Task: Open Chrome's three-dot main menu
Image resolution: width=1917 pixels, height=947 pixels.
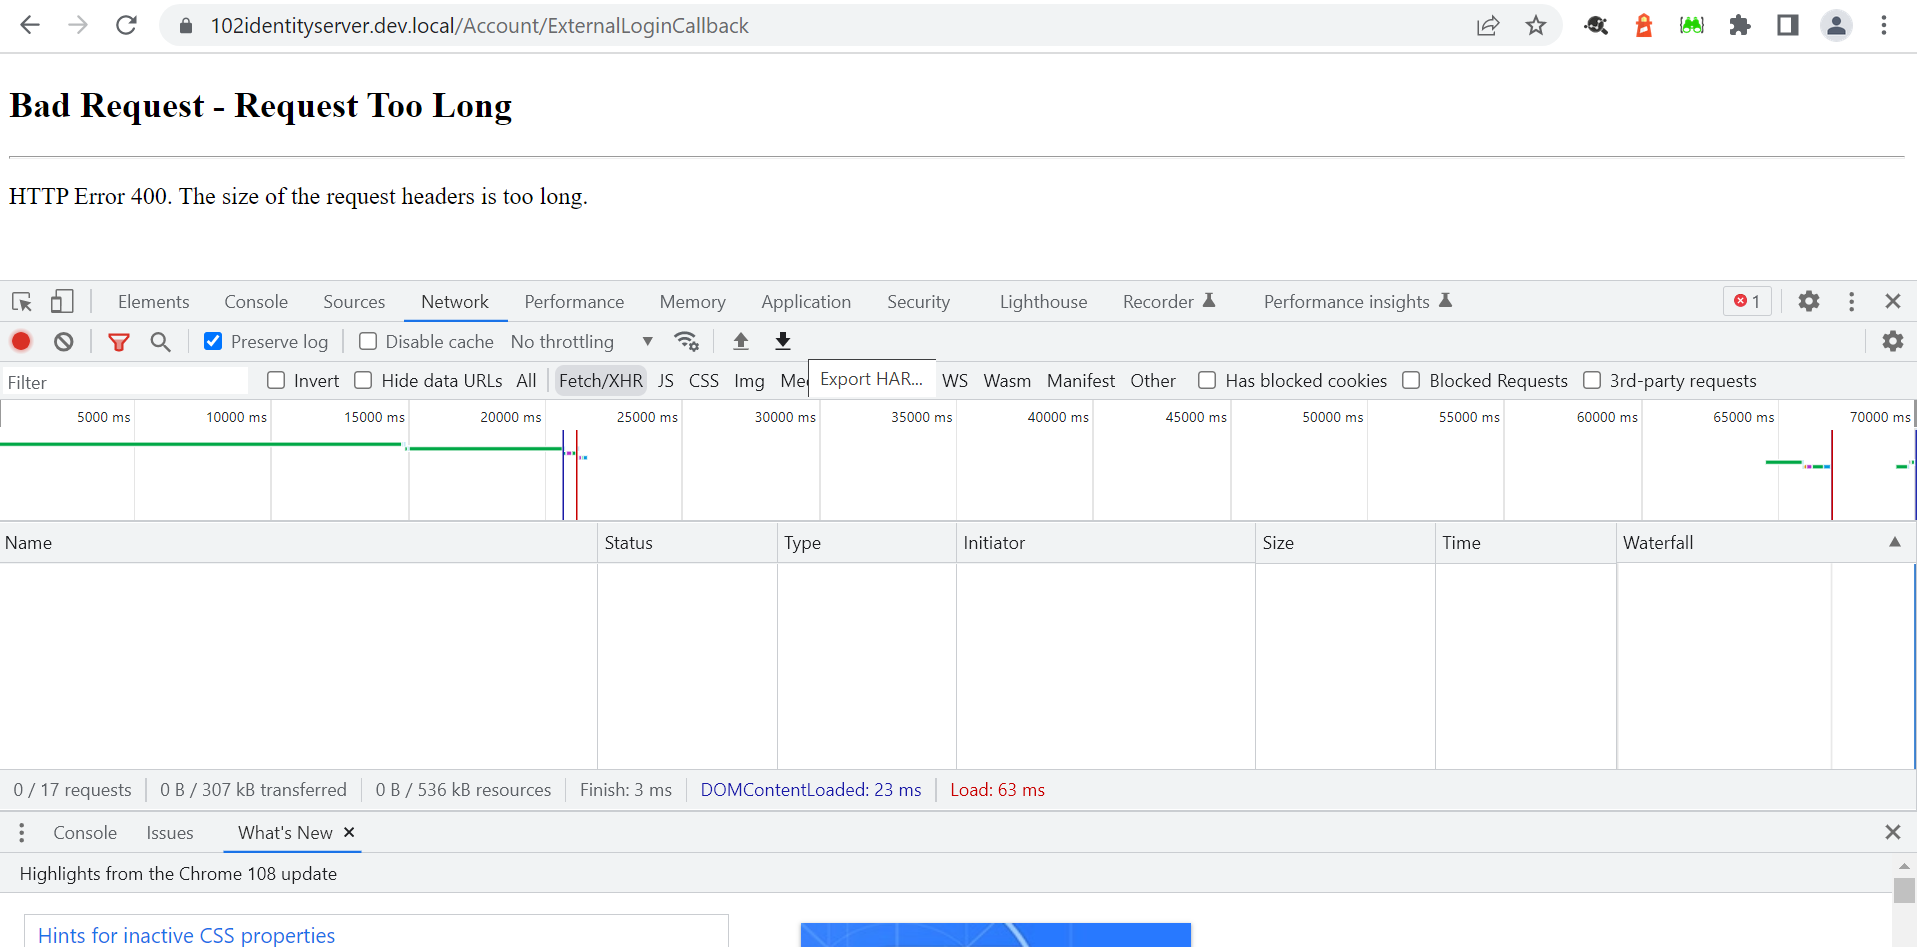Action: tap(1884, 26)
